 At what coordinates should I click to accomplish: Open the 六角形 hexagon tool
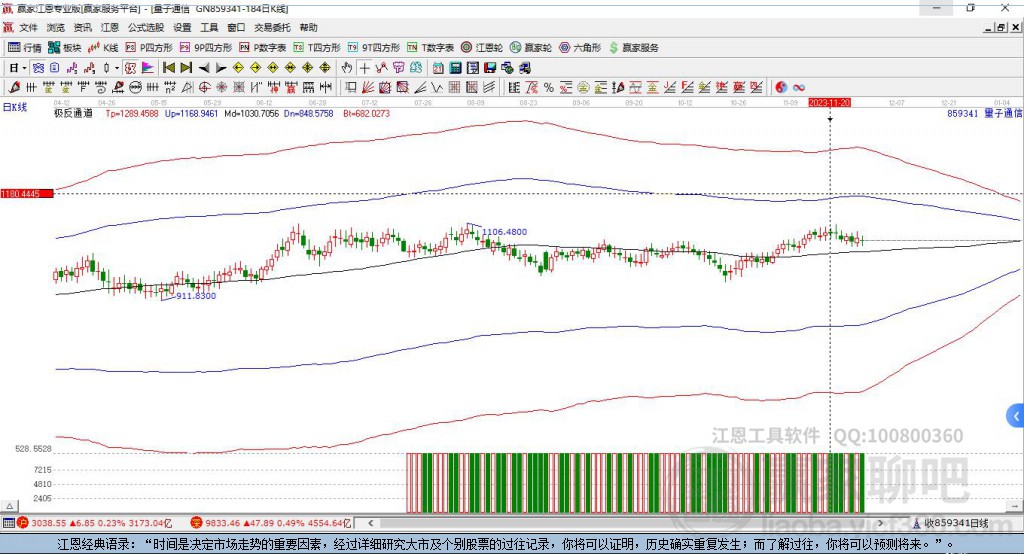pyautogui.click(x=580, y=48)
